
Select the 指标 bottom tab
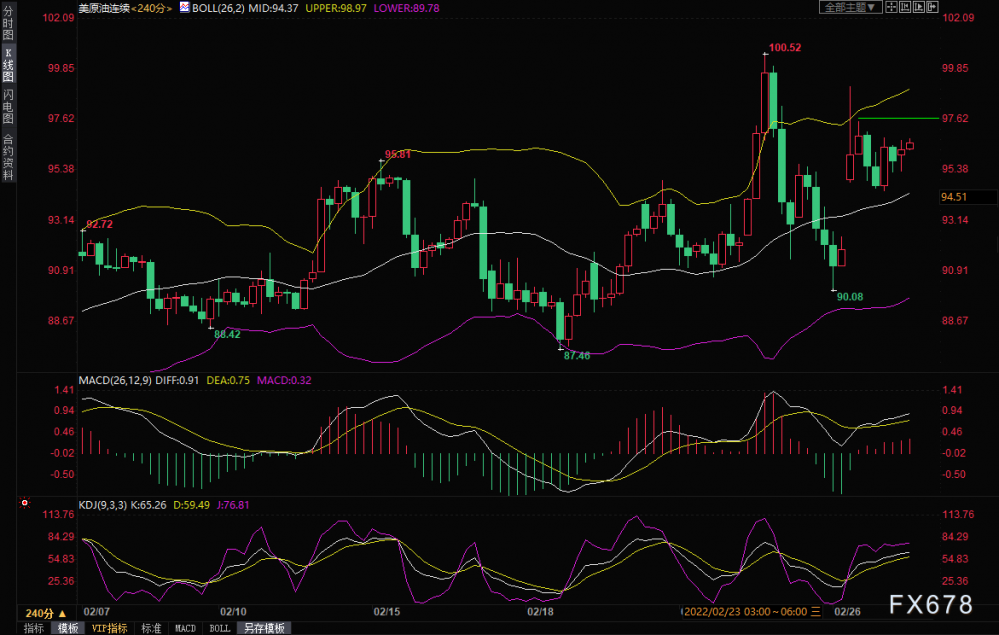click(x=34, y=629)
